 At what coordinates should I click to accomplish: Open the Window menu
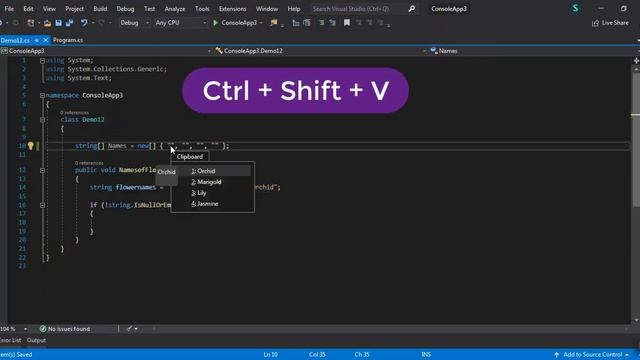tap(267, 9)
